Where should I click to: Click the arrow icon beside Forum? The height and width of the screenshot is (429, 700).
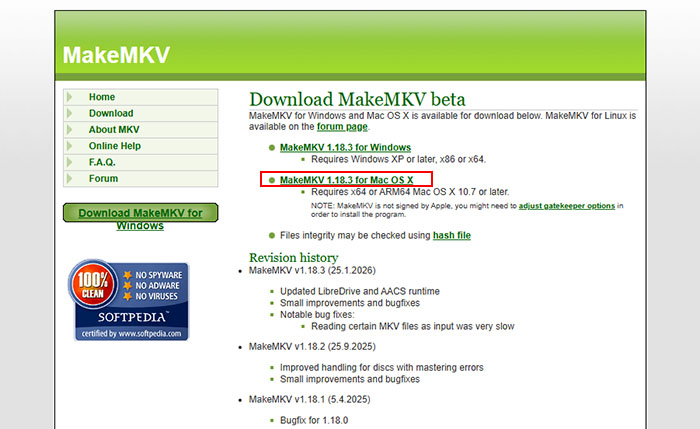(x=69, y=179)
